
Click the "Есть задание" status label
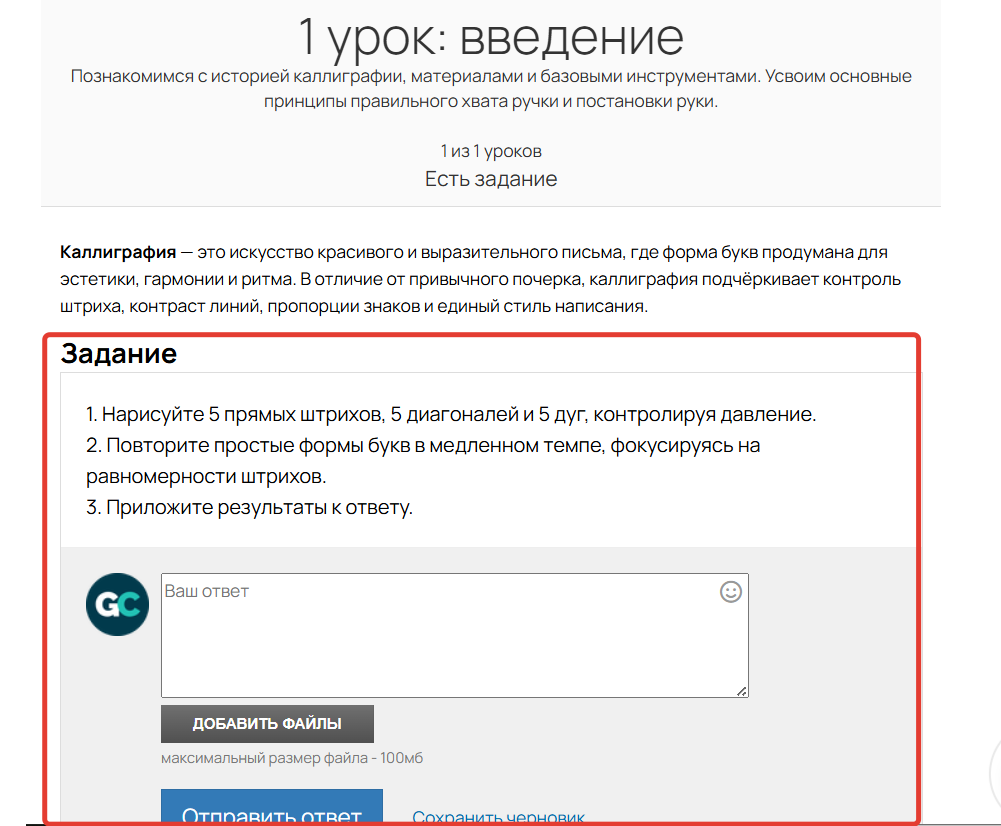click(x=490, y=179)
